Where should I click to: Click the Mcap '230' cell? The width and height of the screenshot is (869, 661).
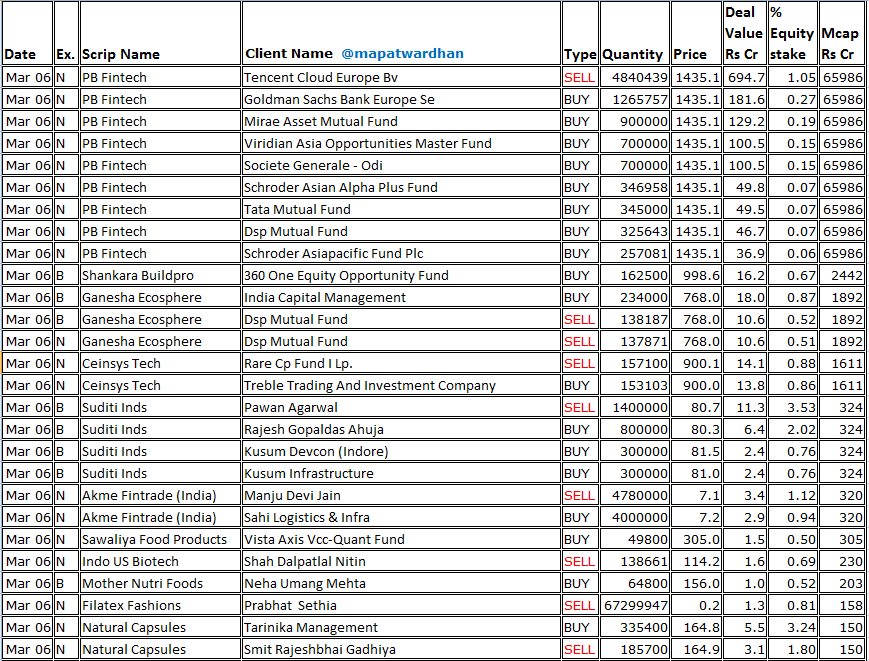click(841, 561)
